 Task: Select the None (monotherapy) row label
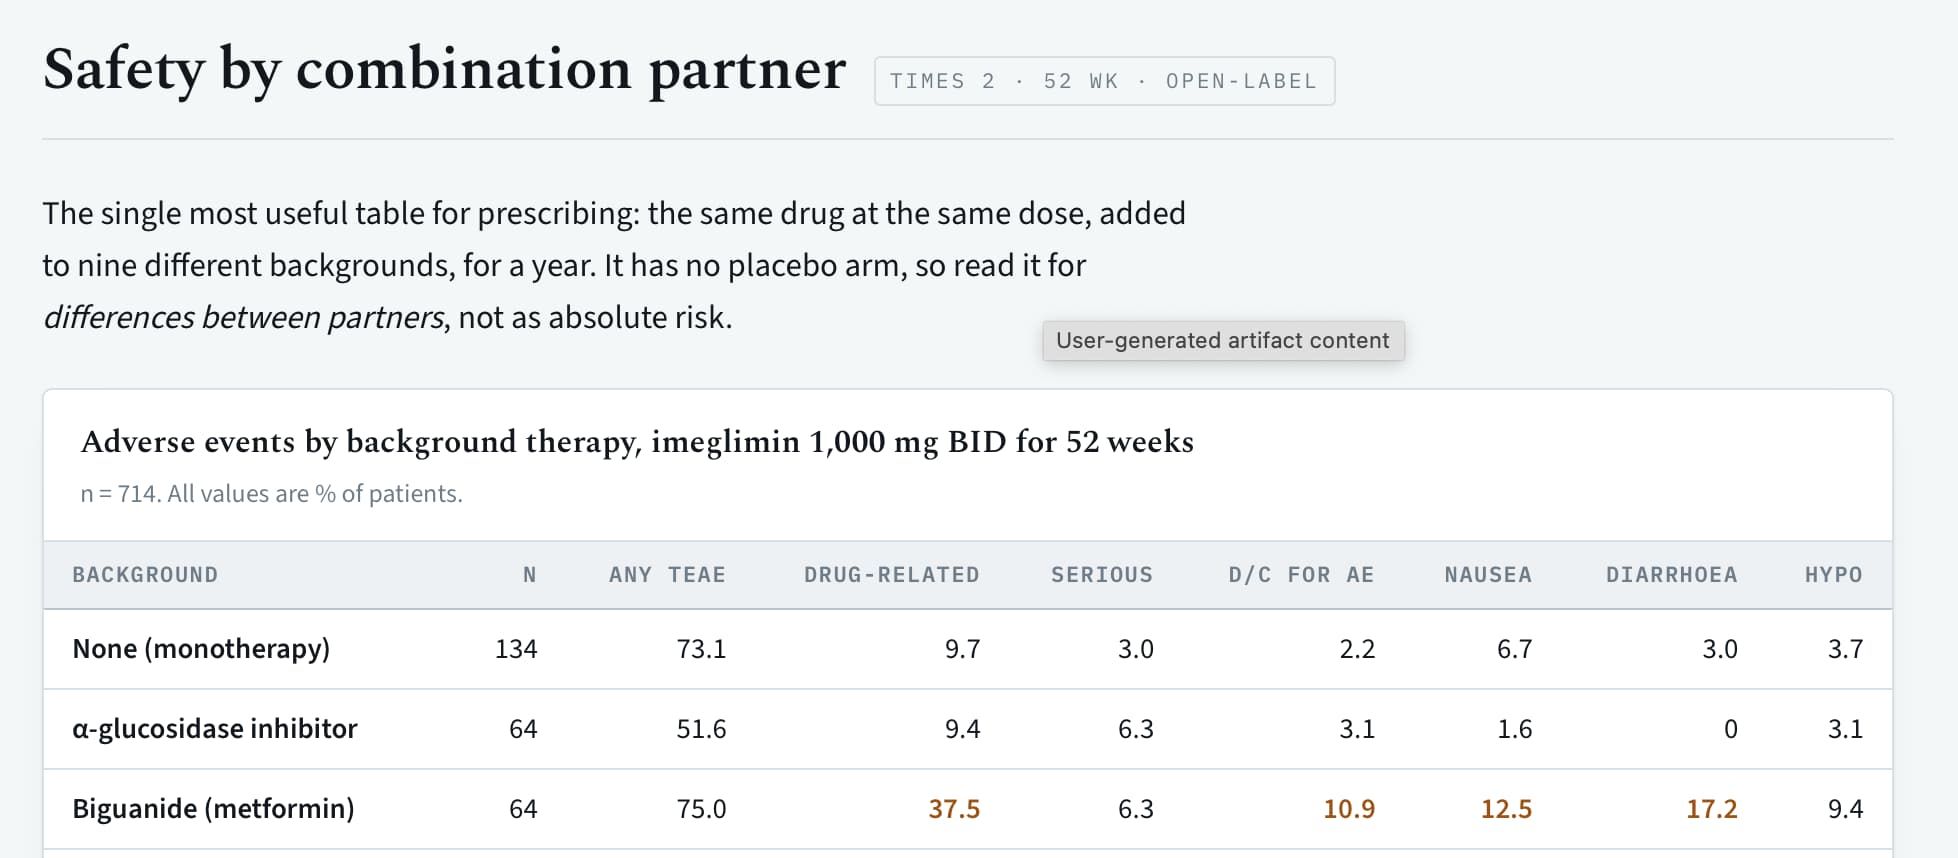pos(201,649)
